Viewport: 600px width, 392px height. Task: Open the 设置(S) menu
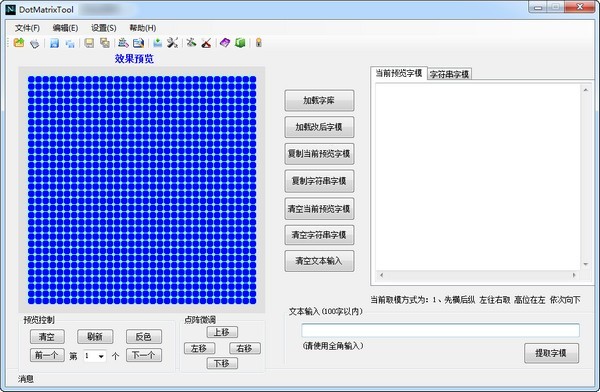(x=104, y=28)
